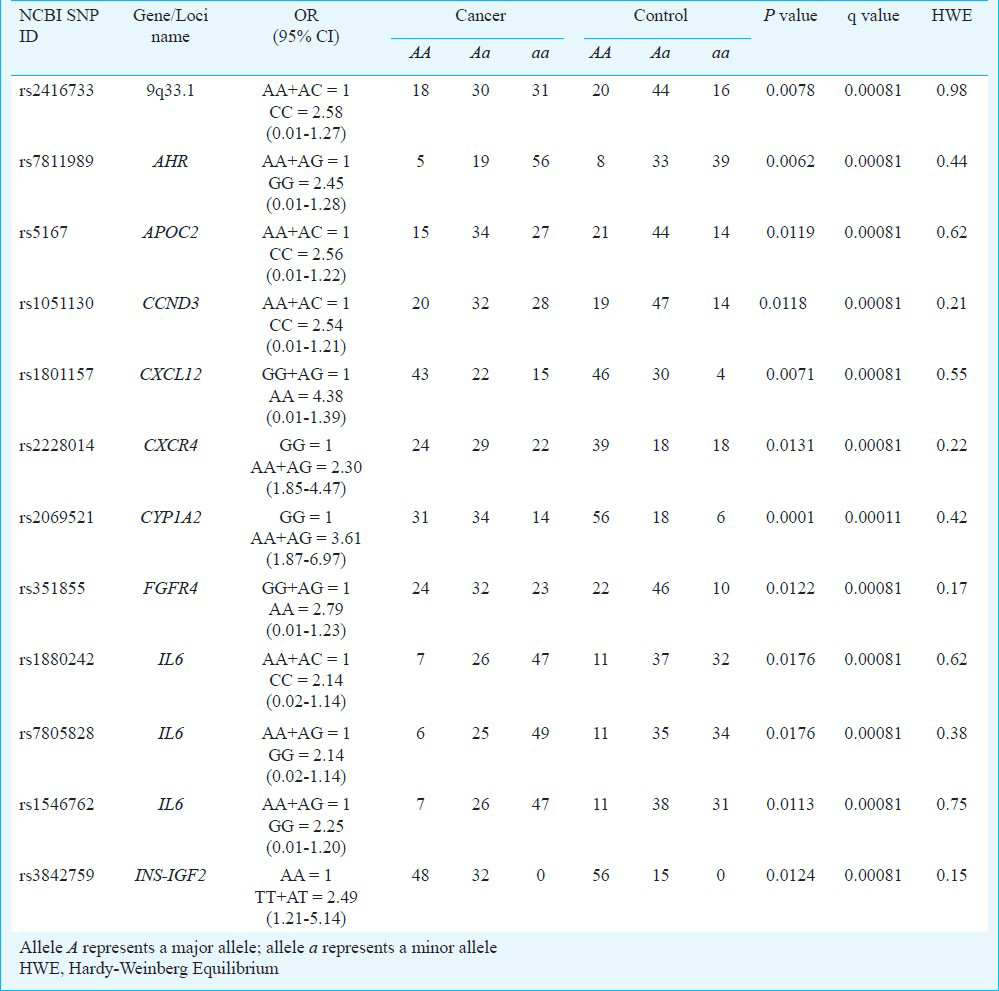Click IL6 in the rs7805828 row
This screenshot has height=991, width=999.
[170, 733]
